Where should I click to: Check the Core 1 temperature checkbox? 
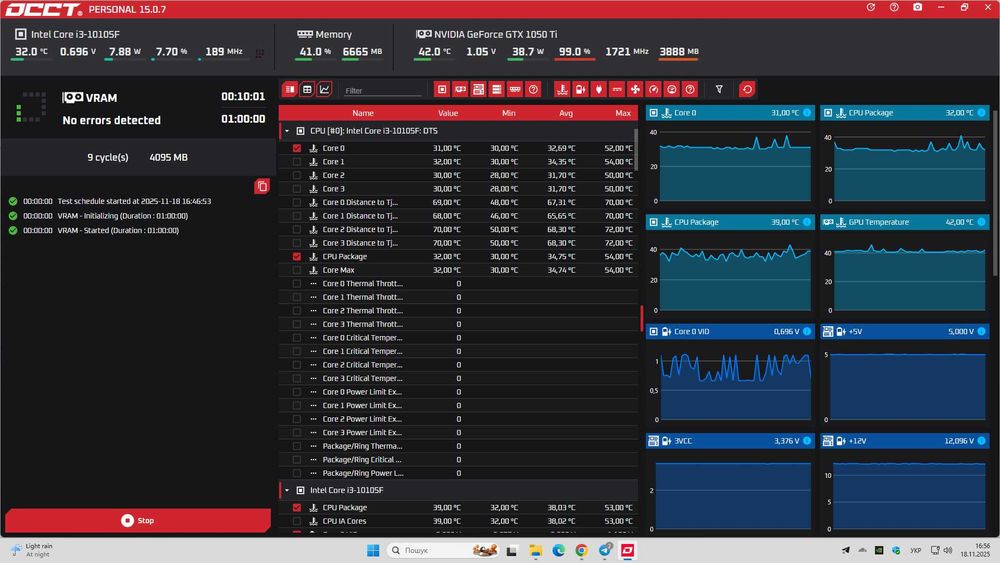tap(297, 162)
